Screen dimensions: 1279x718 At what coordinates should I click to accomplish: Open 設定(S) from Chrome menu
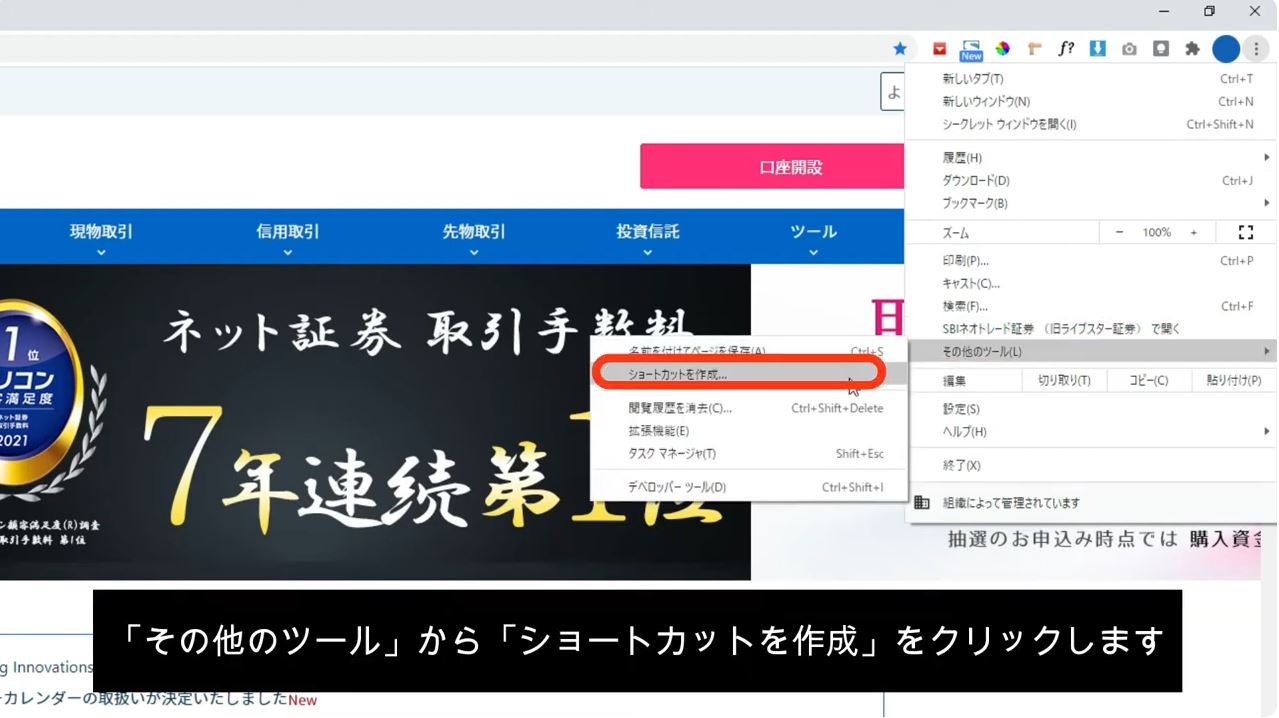pos(1090,409)
